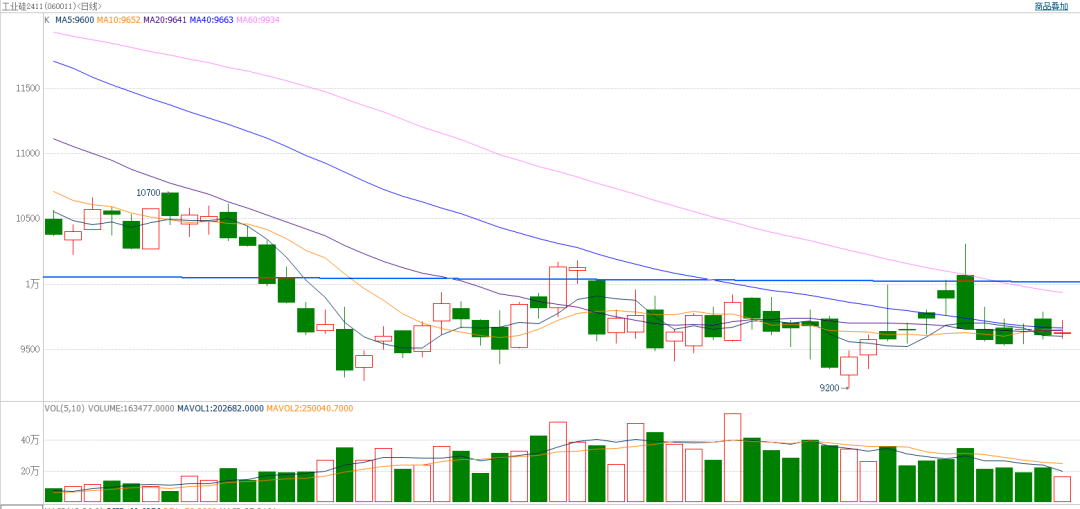
Task: Select the tall green candle marked 10700
Action: (170, 205)
